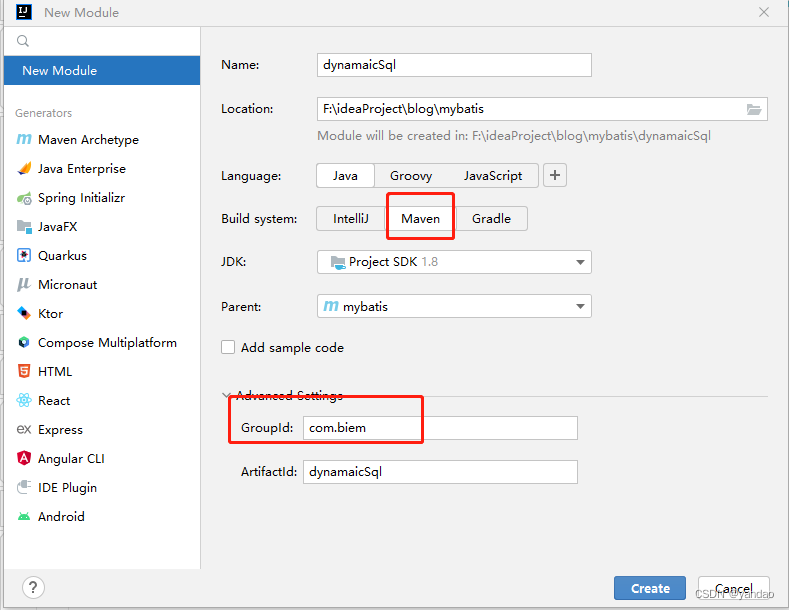The width and height of the screenshot is (789, 610).
Task: Select JavaScript as the language
Action: [x=493, y=176]
